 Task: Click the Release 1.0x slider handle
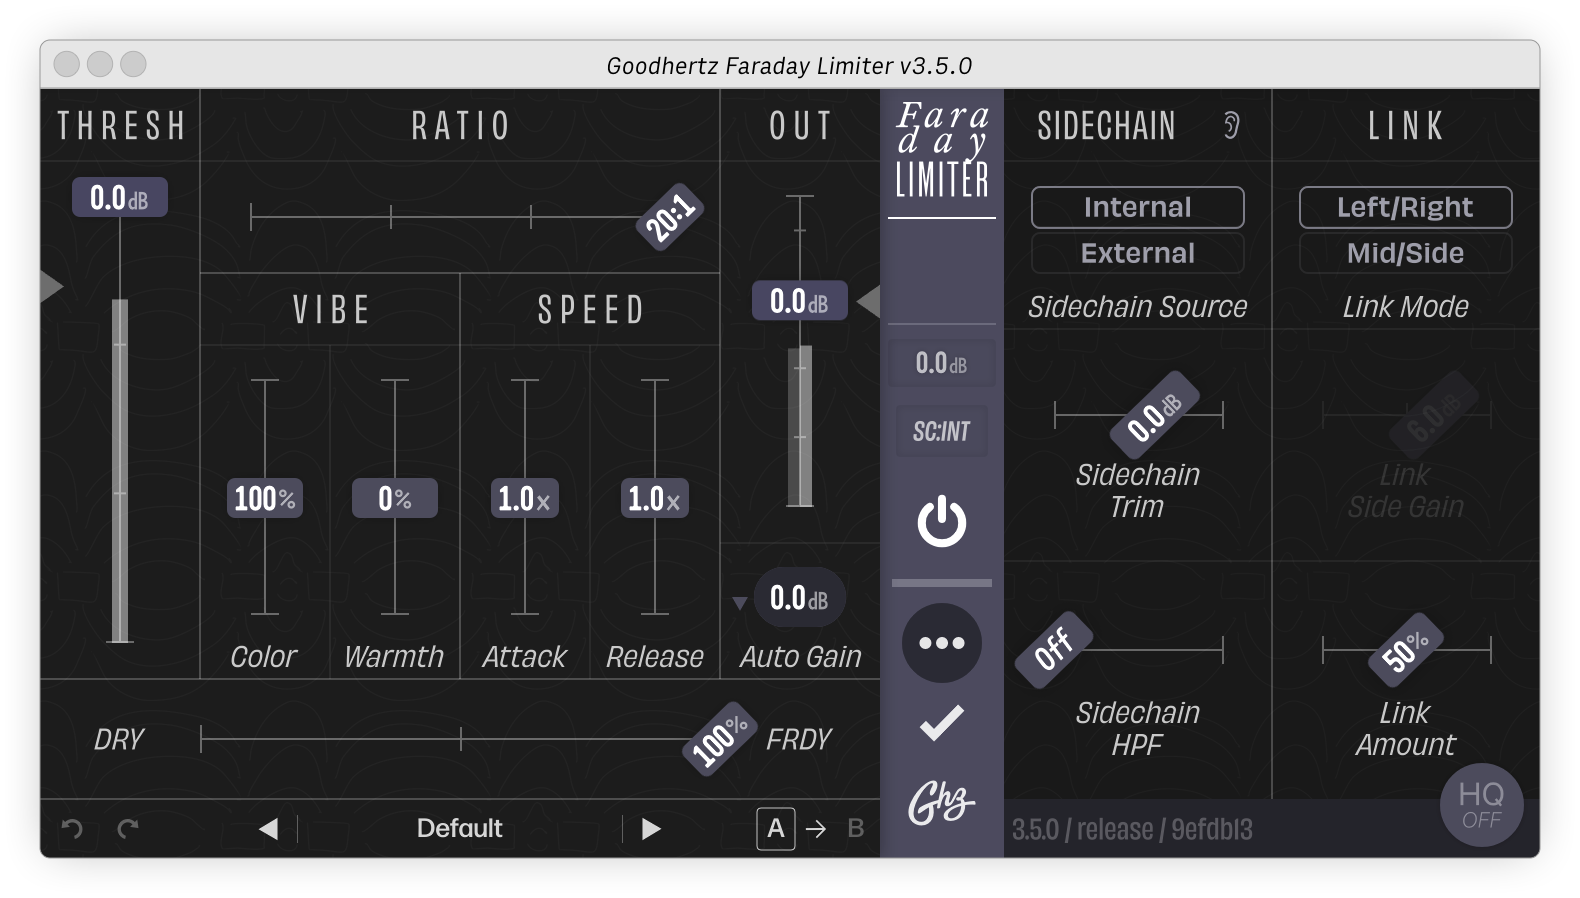click(654, 498)
